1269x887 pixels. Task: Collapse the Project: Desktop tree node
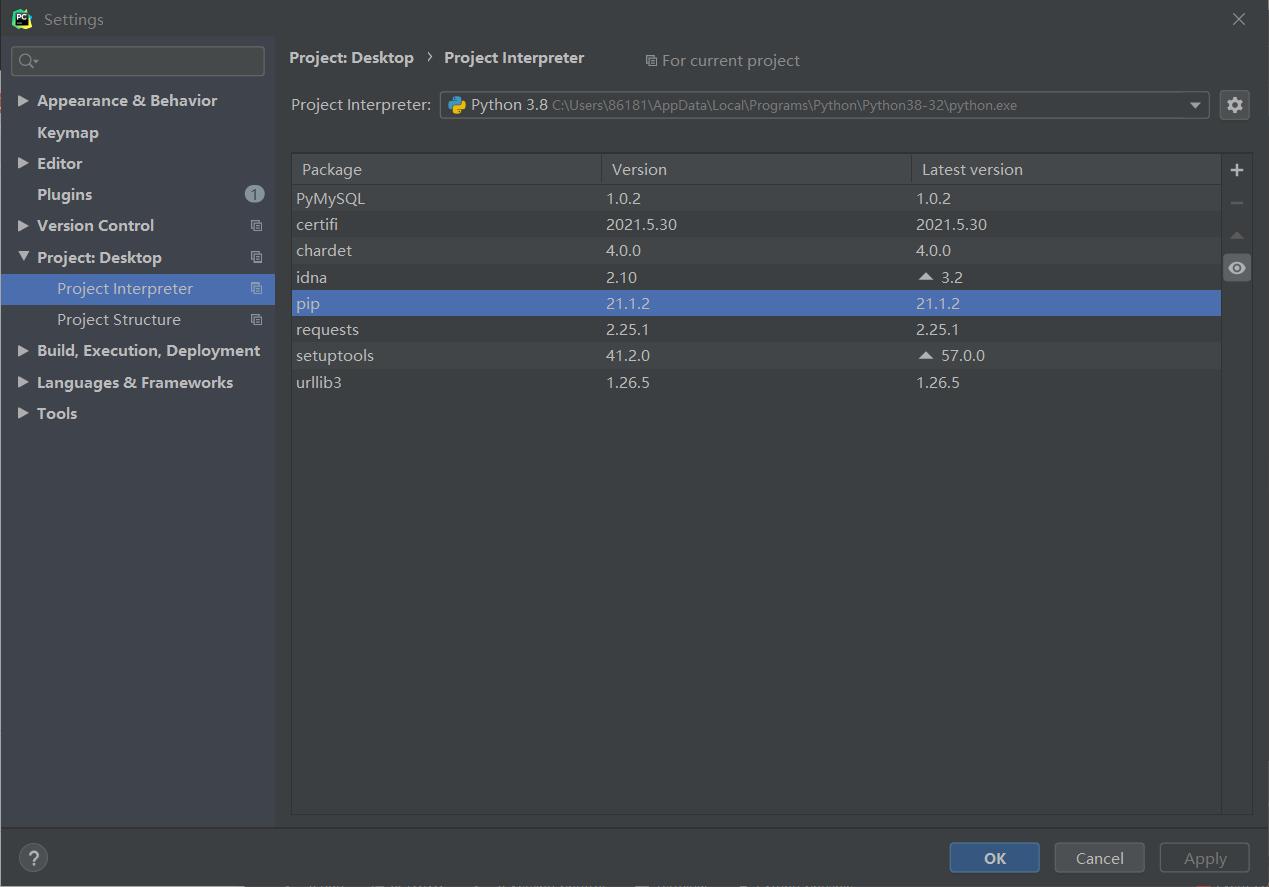[23, 257]
